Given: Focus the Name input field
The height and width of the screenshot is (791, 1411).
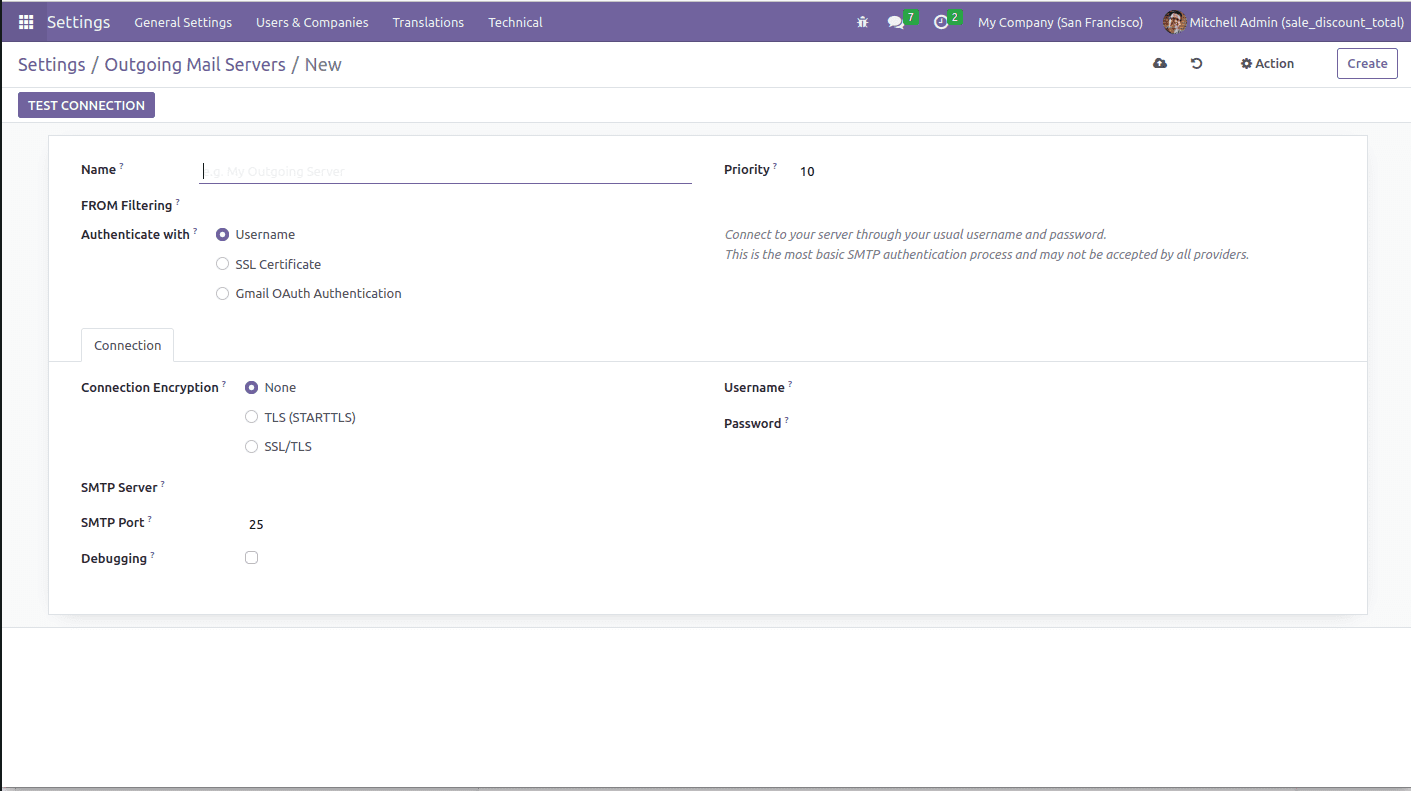Looking at the screenshot, I should click(x=445, y=171).
